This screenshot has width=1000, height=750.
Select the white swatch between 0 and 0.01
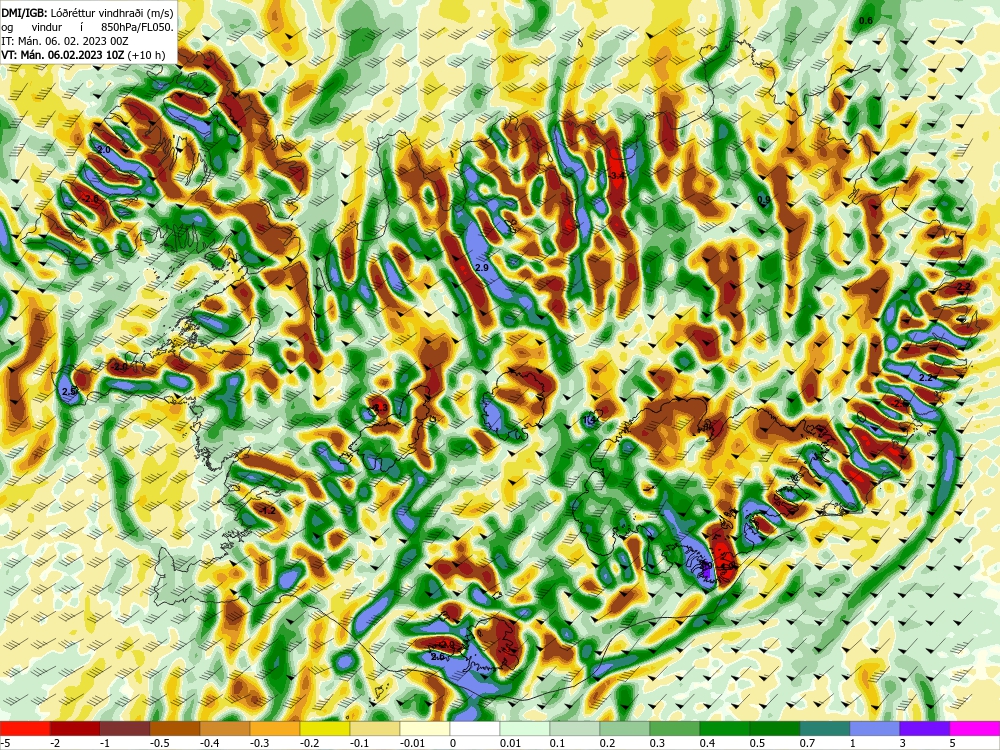(x=475, y=728)
